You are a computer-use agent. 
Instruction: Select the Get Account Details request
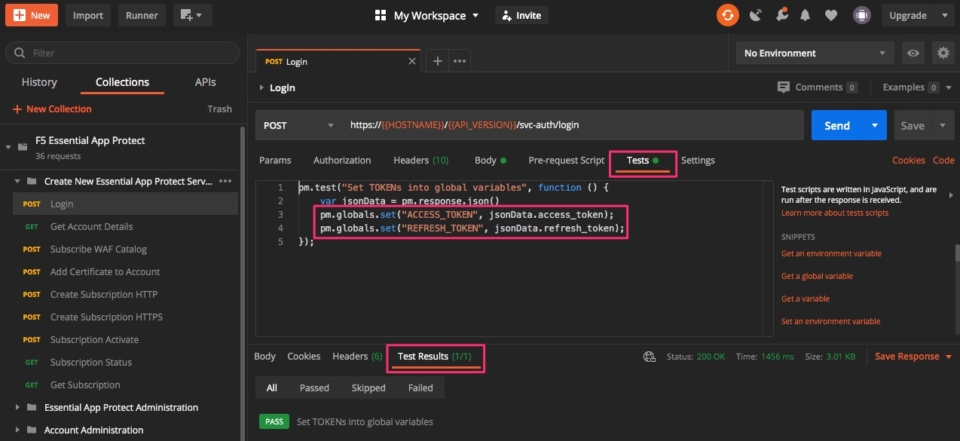click(125, 227)
